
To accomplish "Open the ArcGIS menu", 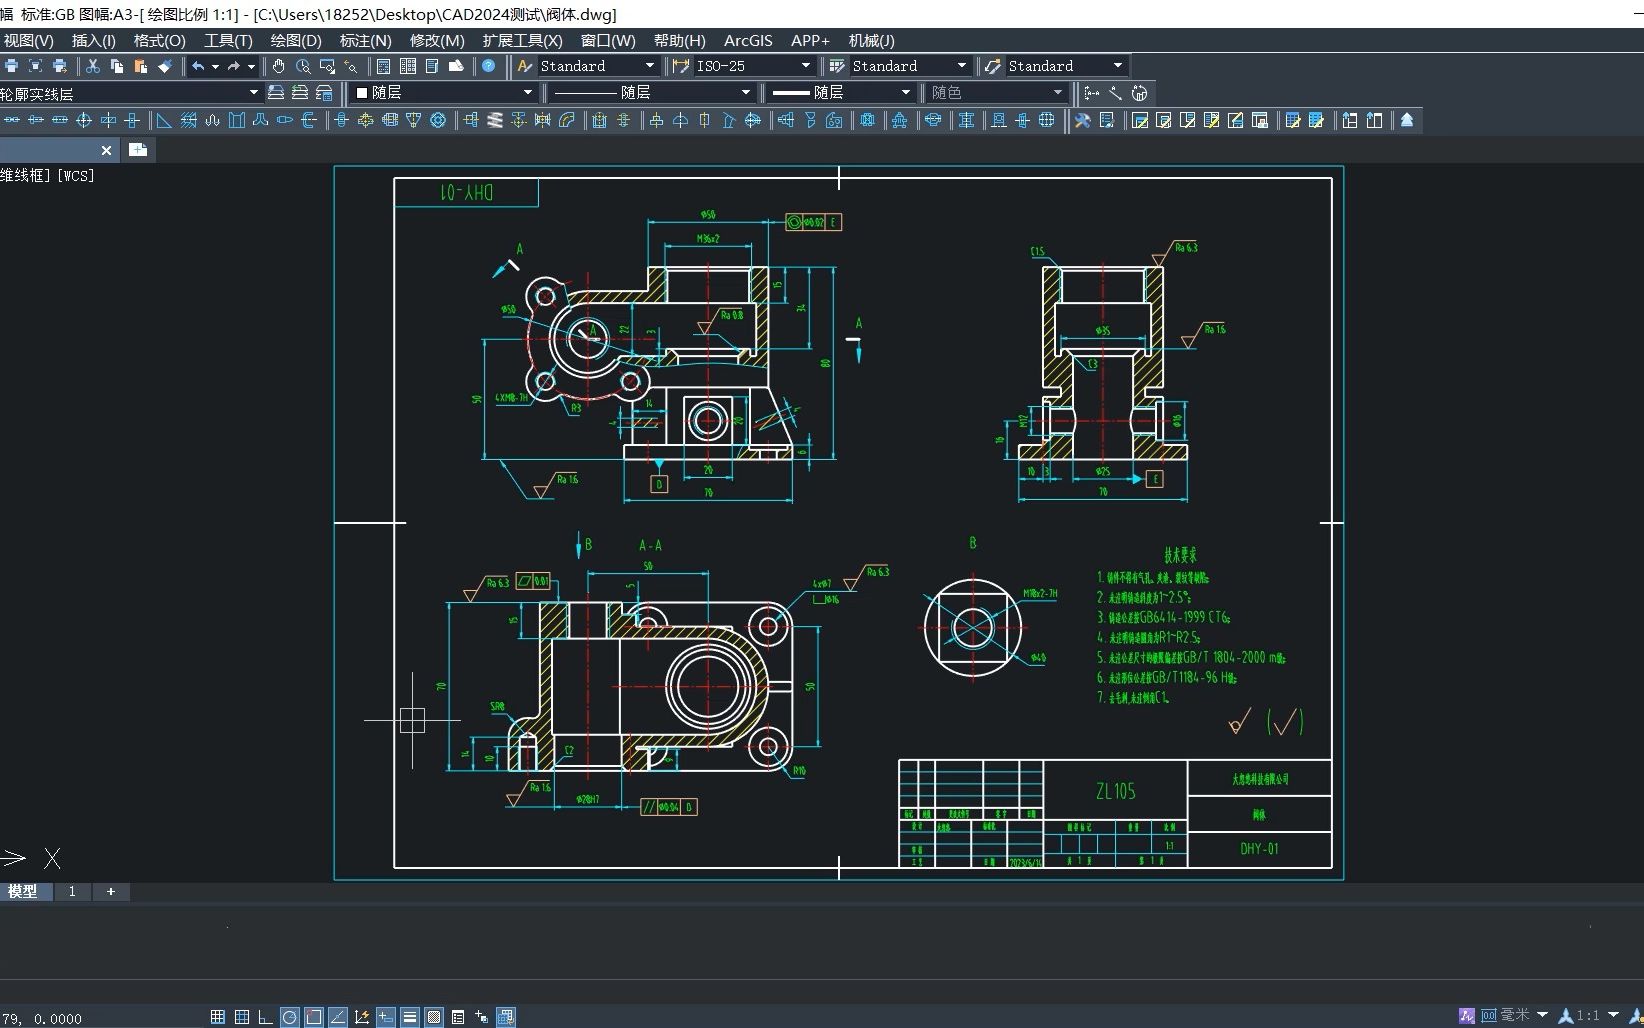I will click(748, 40).
